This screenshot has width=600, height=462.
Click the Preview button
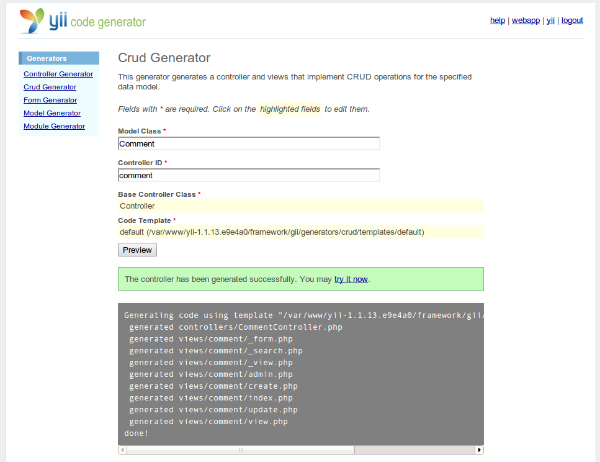(137, 250)
